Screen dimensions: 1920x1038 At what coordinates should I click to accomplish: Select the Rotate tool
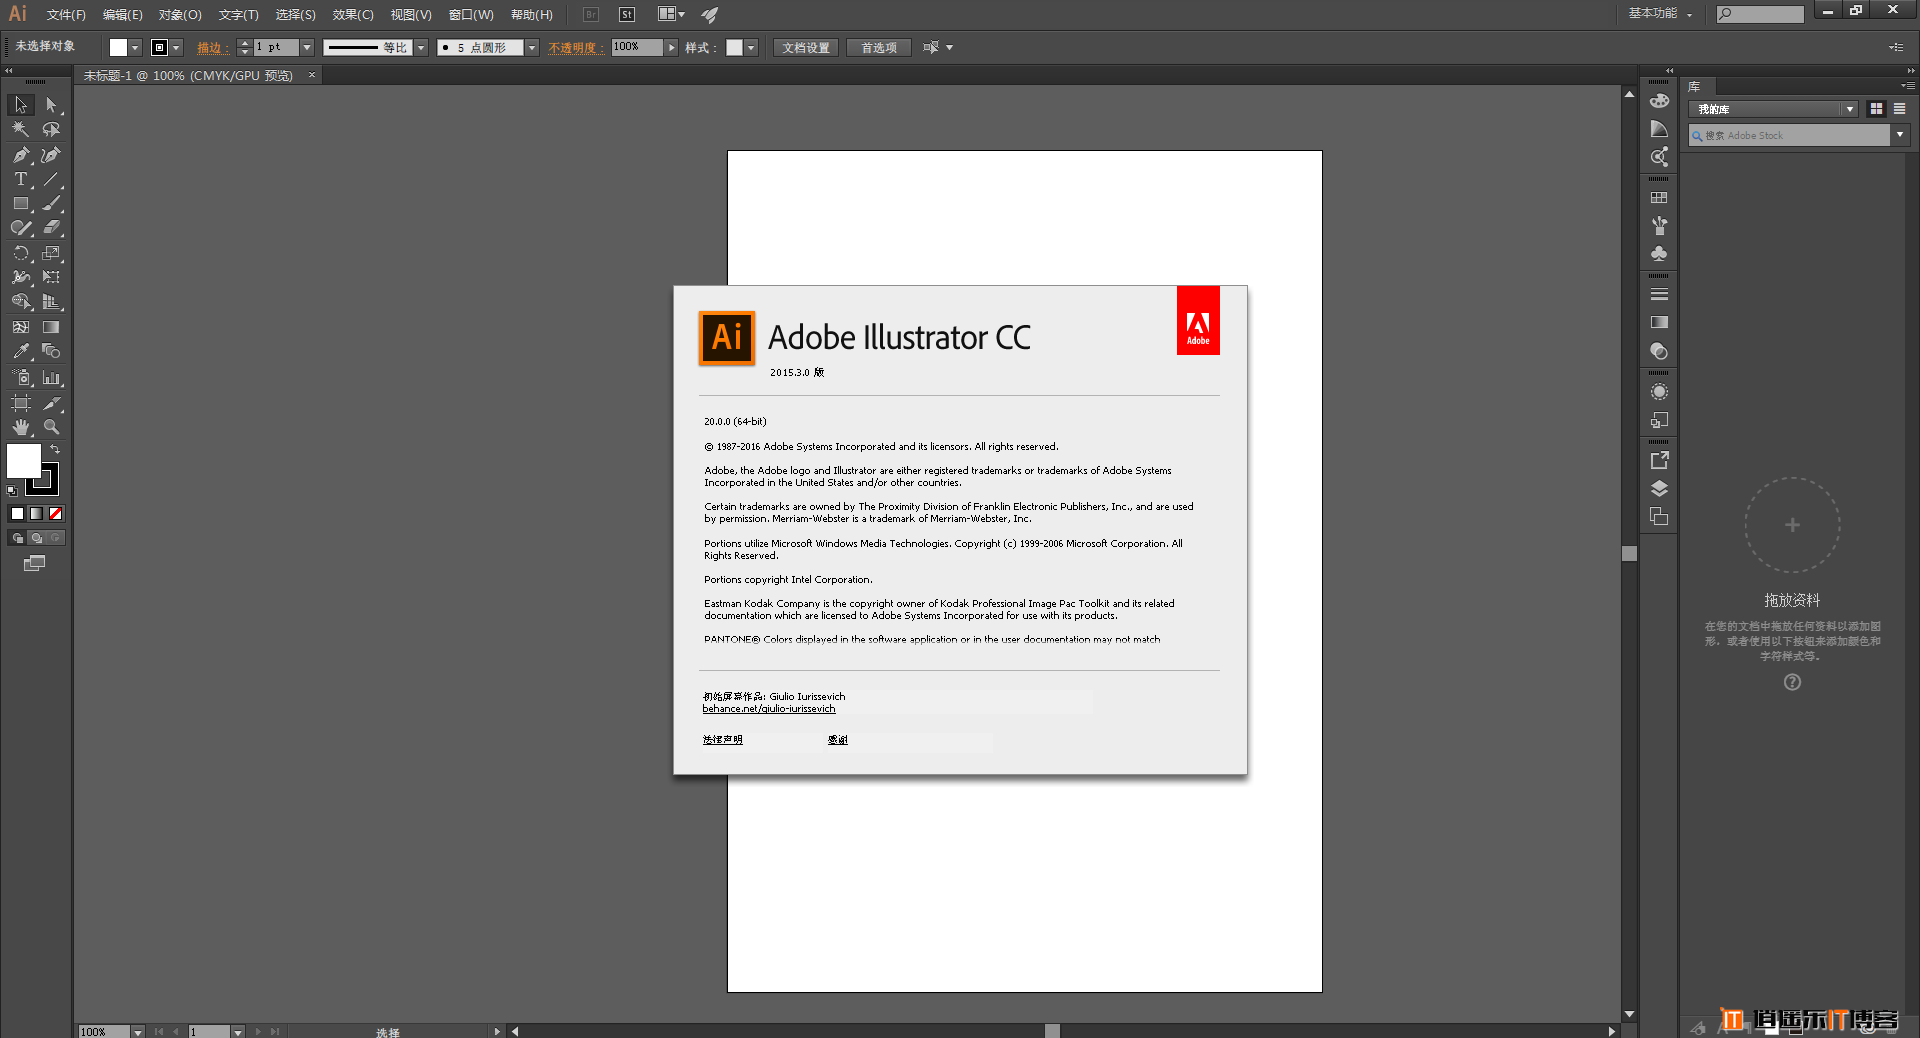tap(21, 253)
